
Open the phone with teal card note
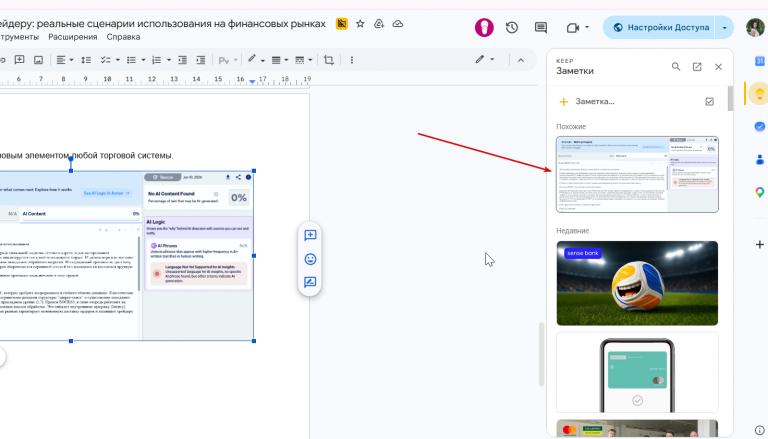[637, 372]
